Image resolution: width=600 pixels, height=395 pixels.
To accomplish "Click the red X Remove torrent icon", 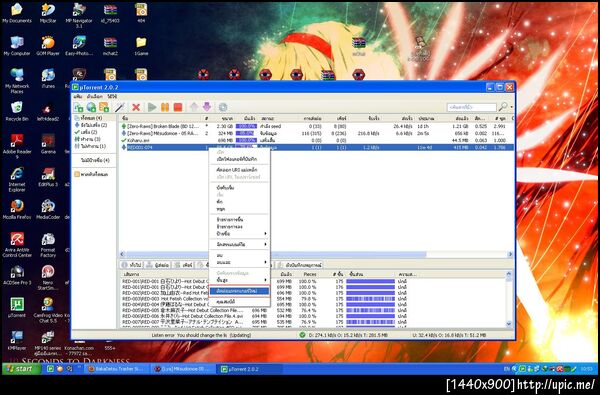I will [135, 107].
